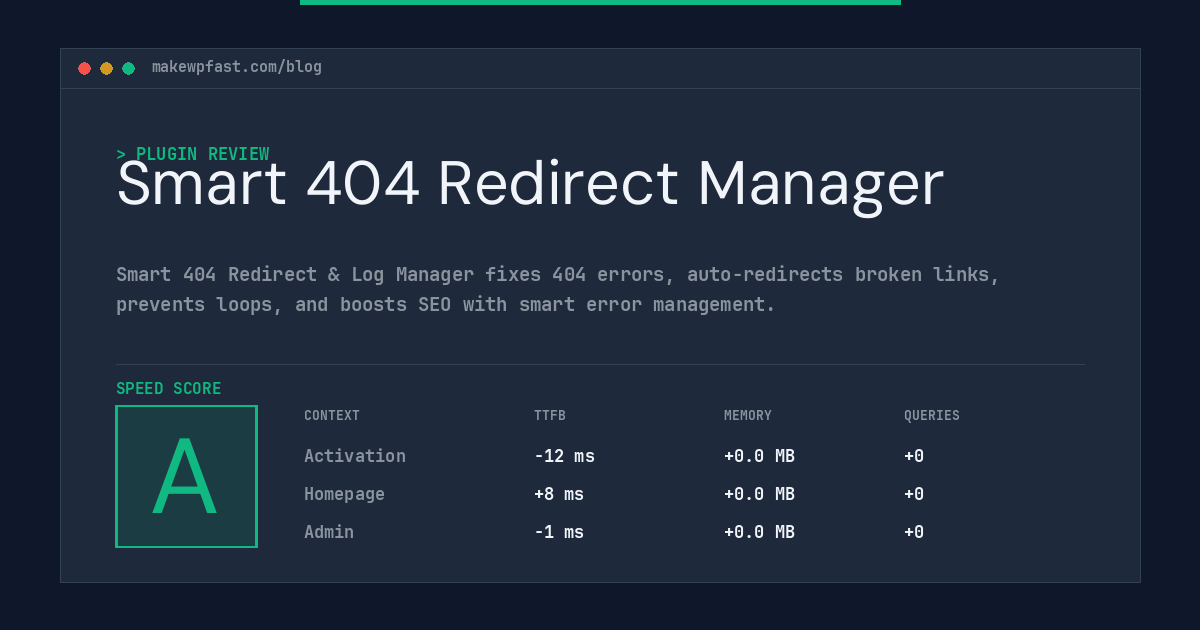The width and height of the screenshot is (1200, 630).
Task: Select the Admin row label
Action: [329, 532]
